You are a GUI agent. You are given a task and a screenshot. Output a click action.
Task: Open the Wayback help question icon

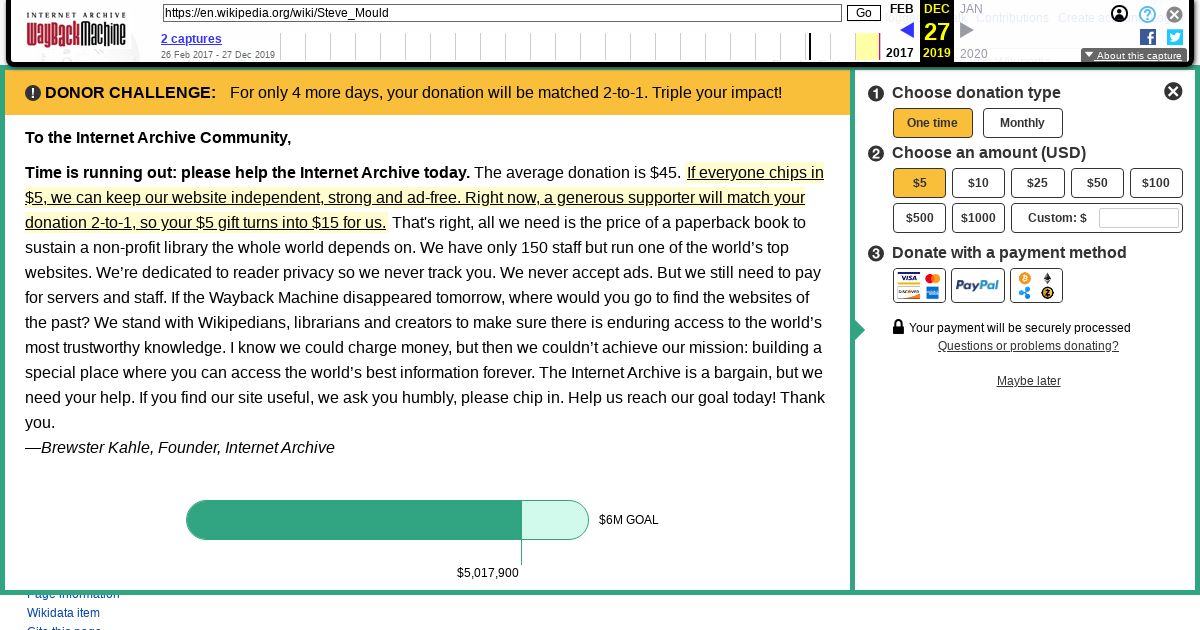[x=1147, y=14]
